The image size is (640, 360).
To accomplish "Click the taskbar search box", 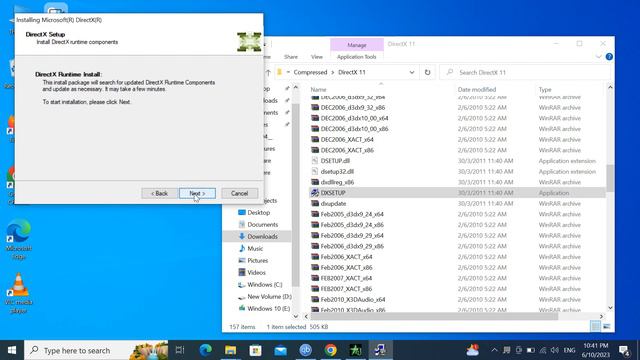I will click(96, 350).
